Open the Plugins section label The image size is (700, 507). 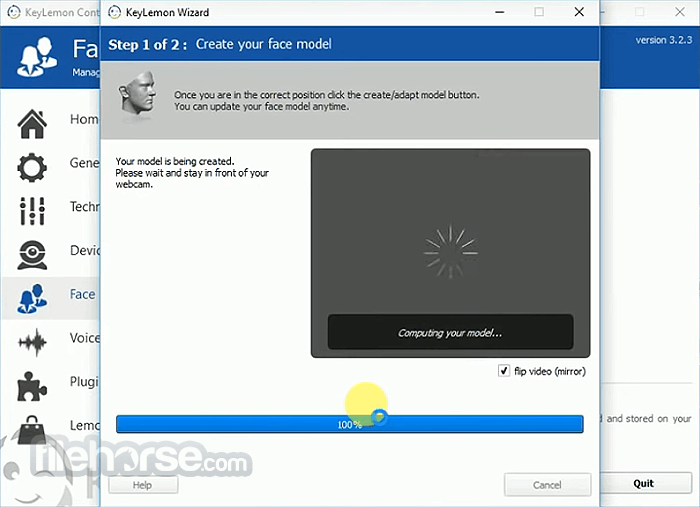tap(84, 382)
